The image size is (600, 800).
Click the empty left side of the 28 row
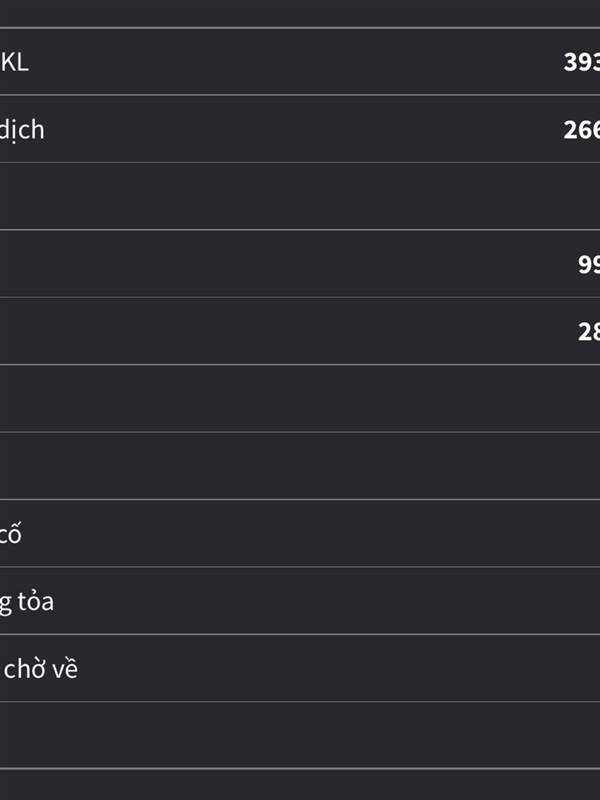click(150, 331)
